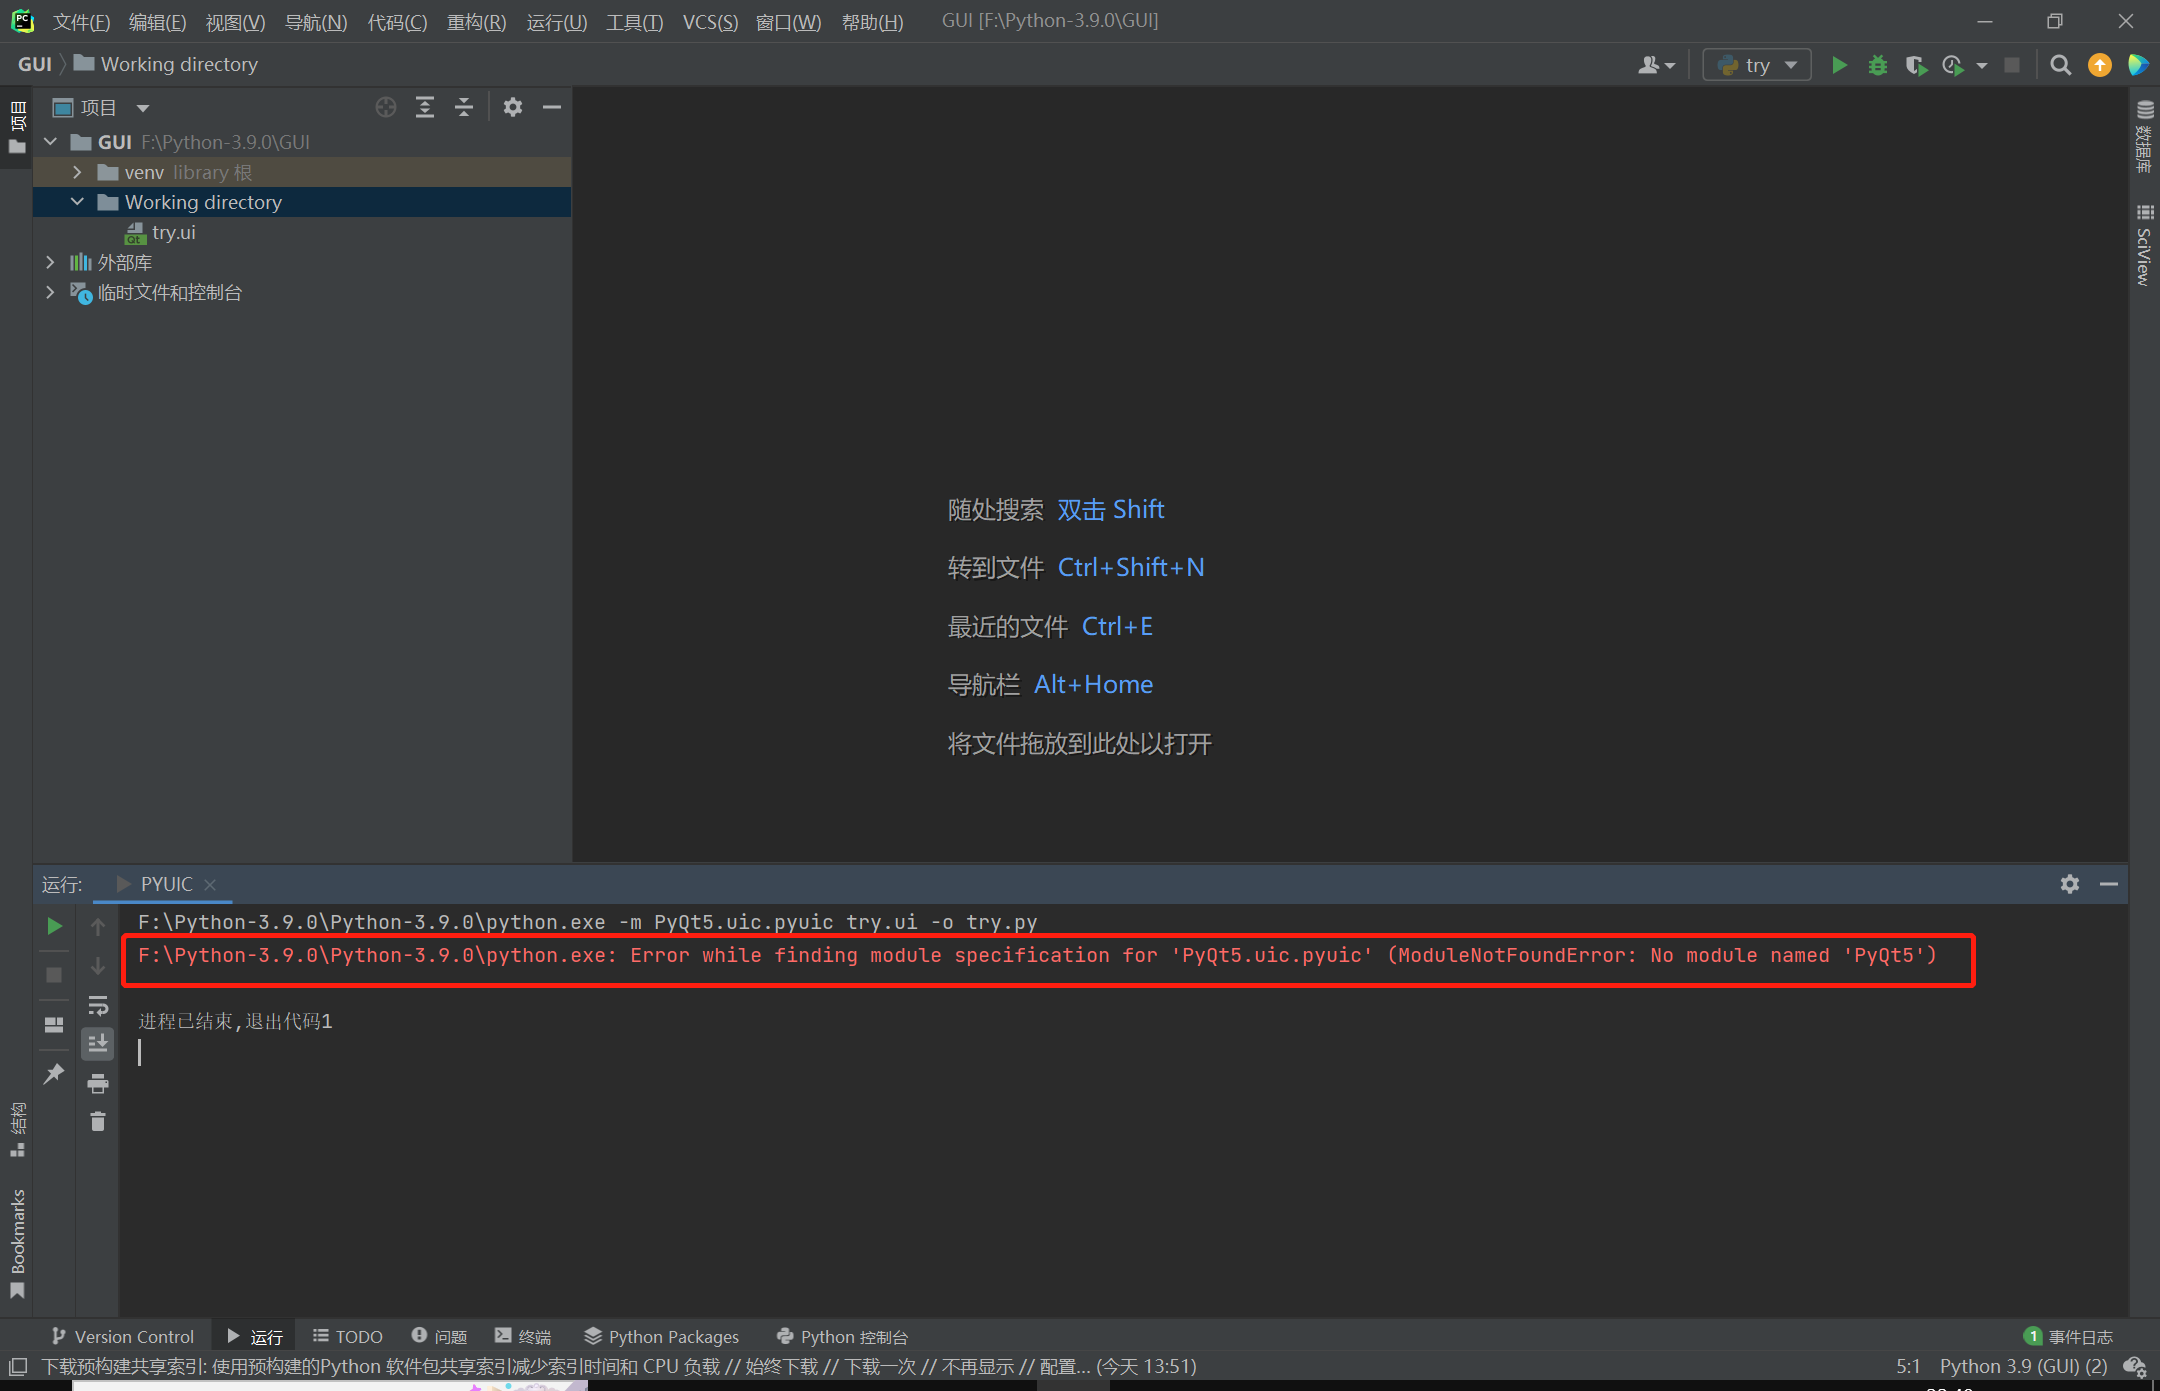Image resolution: width=2160 pixels, height=1391 pixels.
Task: Start debugging with the bug icon
Action: (1878, 65)
